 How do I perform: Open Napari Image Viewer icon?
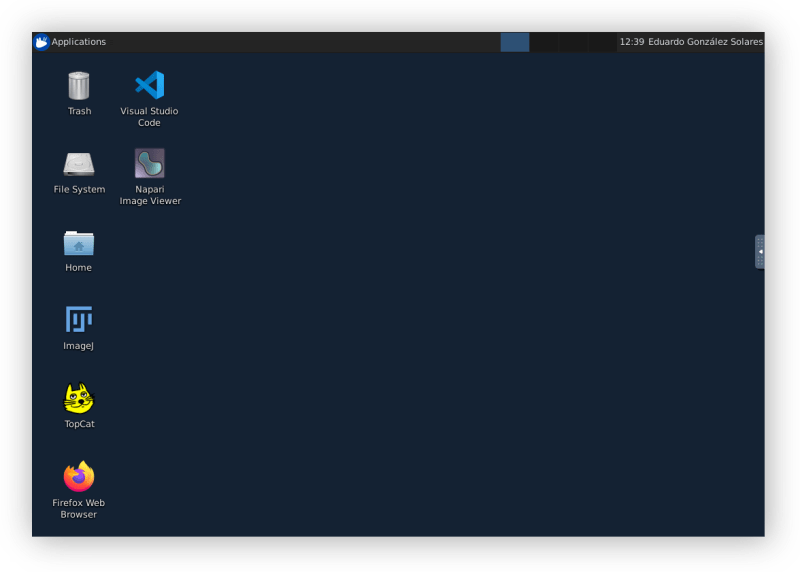[149, 163]
